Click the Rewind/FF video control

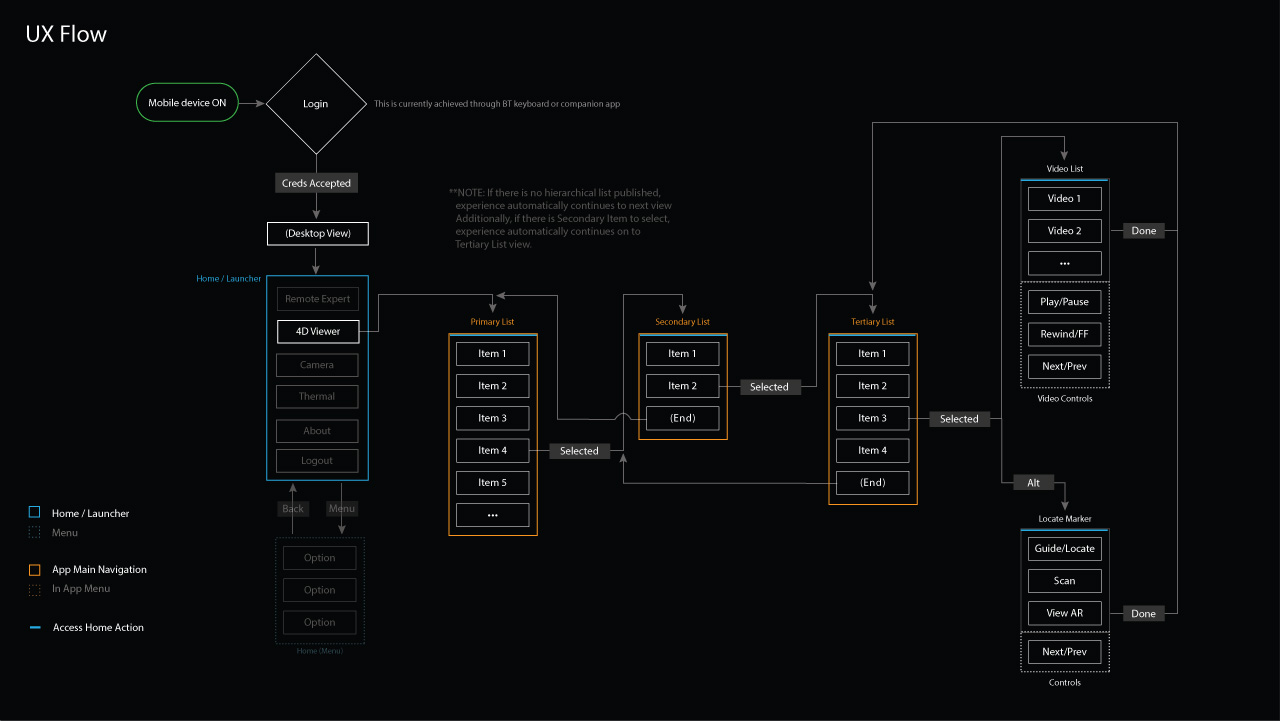(1065, 334)
